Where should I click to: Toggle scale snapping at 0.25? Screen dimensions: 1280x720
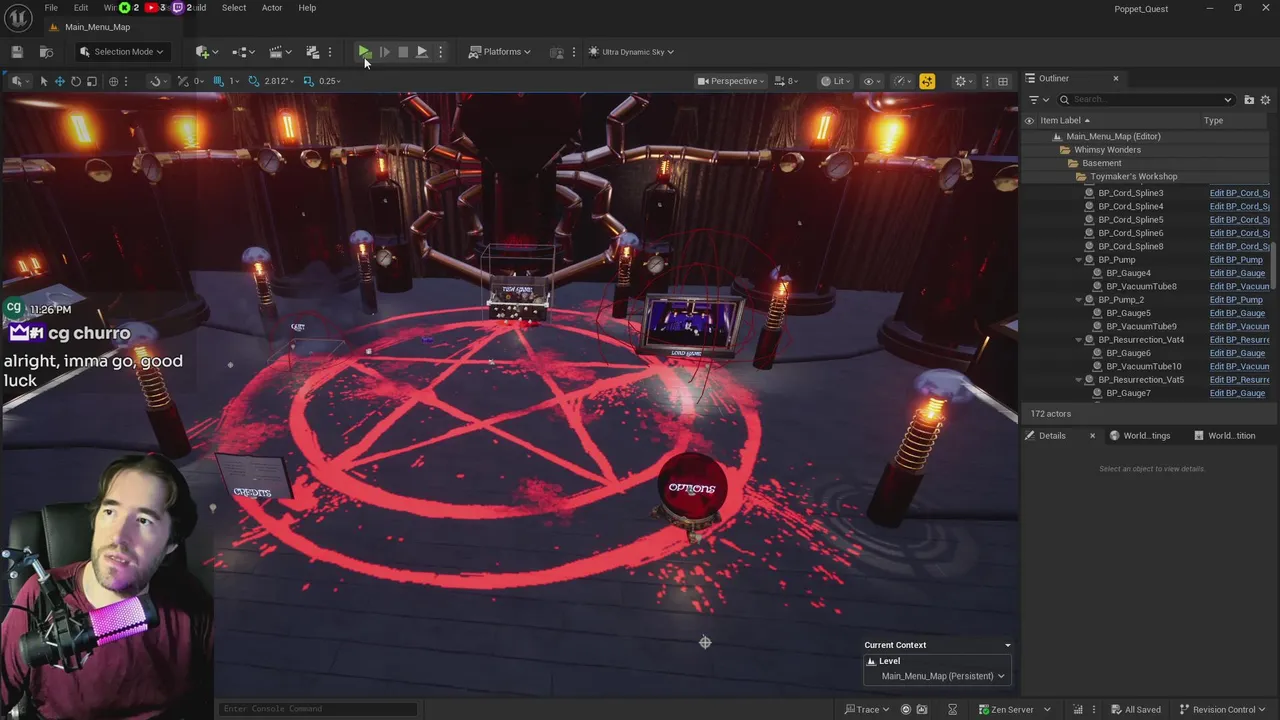[308, 81]
